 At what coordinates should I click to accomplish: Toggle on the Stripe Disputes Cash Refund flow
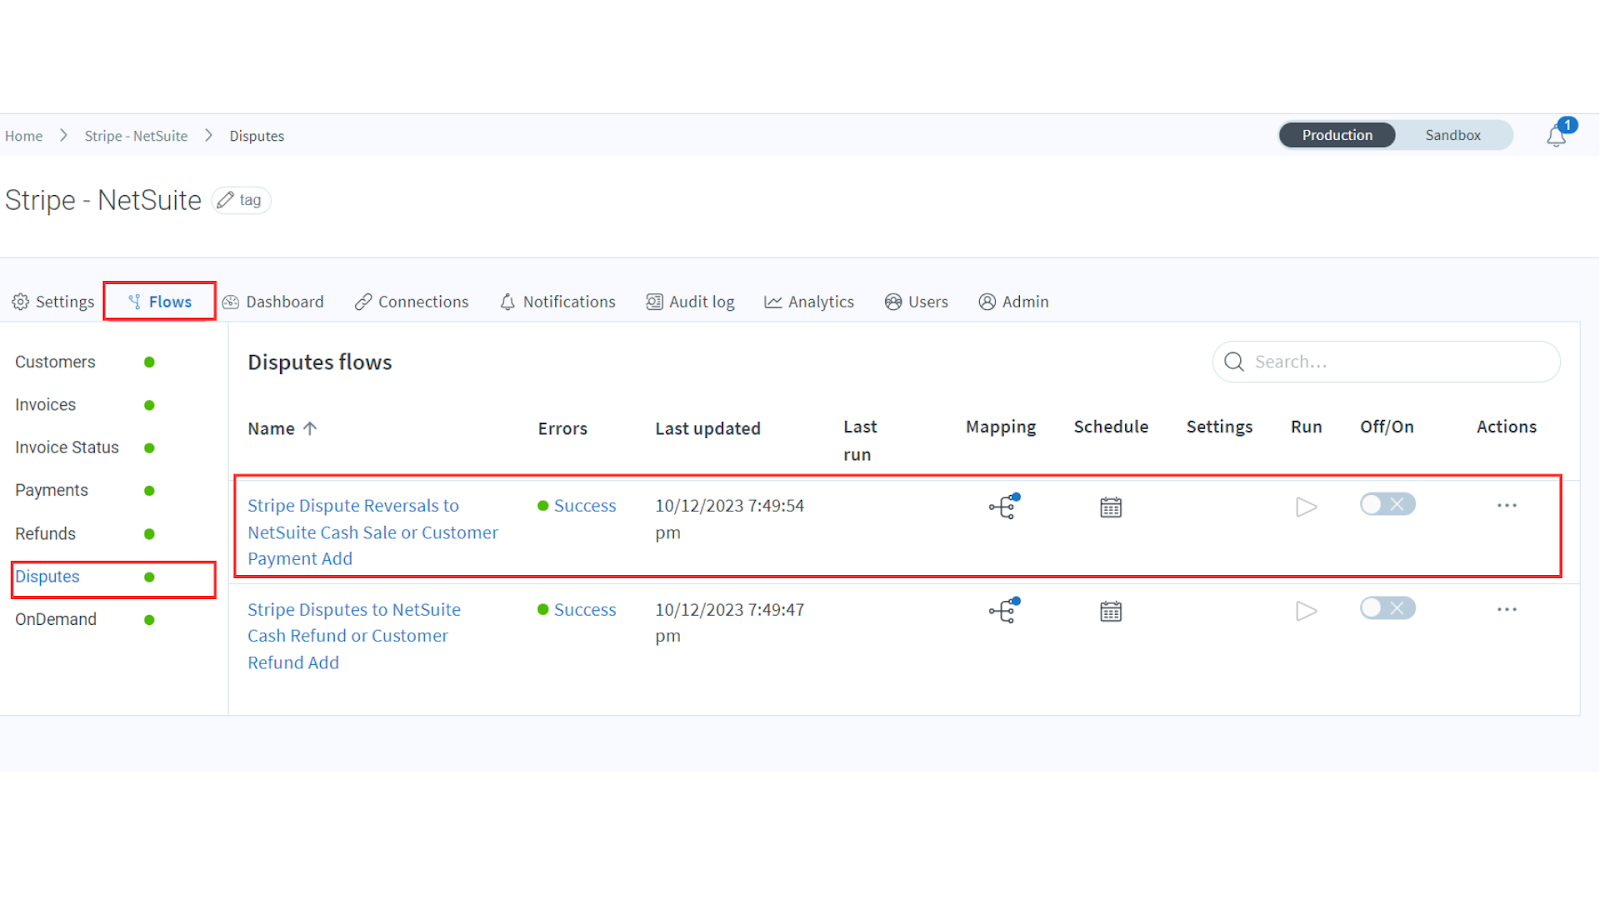[x=1387, y=608]
